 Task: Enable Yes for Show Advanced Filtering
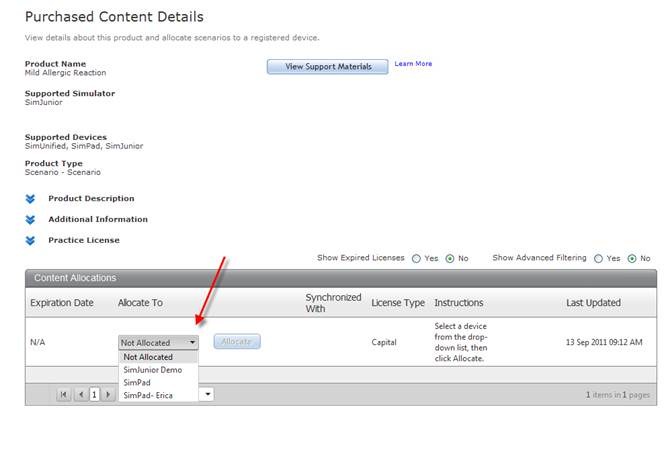598,258
